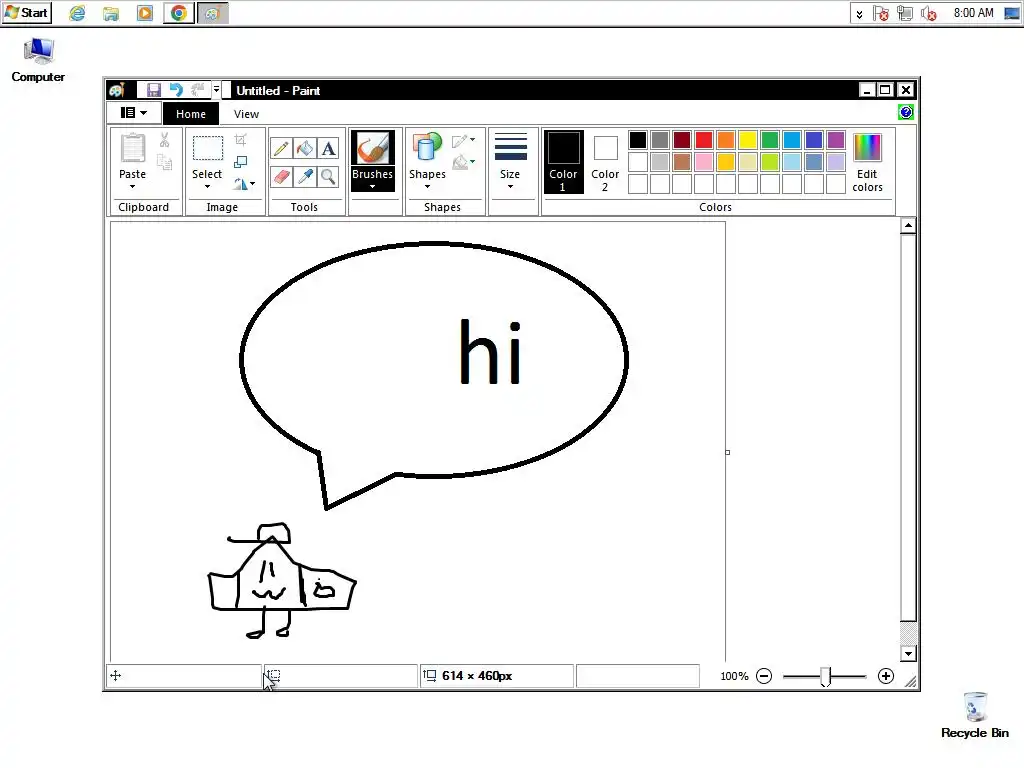1024x768 pixels.
Task: Click the Start button
Action: click(x=27, y=13)
